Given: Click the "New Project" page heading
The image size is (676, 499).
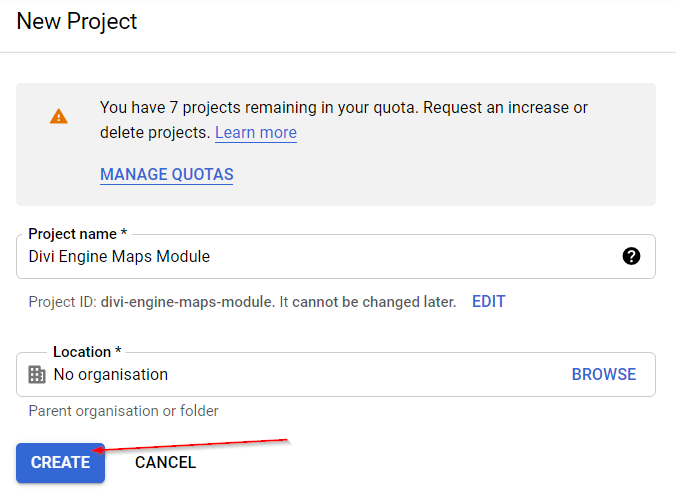Looking at the screenshot, I should (x=77, y=21).
